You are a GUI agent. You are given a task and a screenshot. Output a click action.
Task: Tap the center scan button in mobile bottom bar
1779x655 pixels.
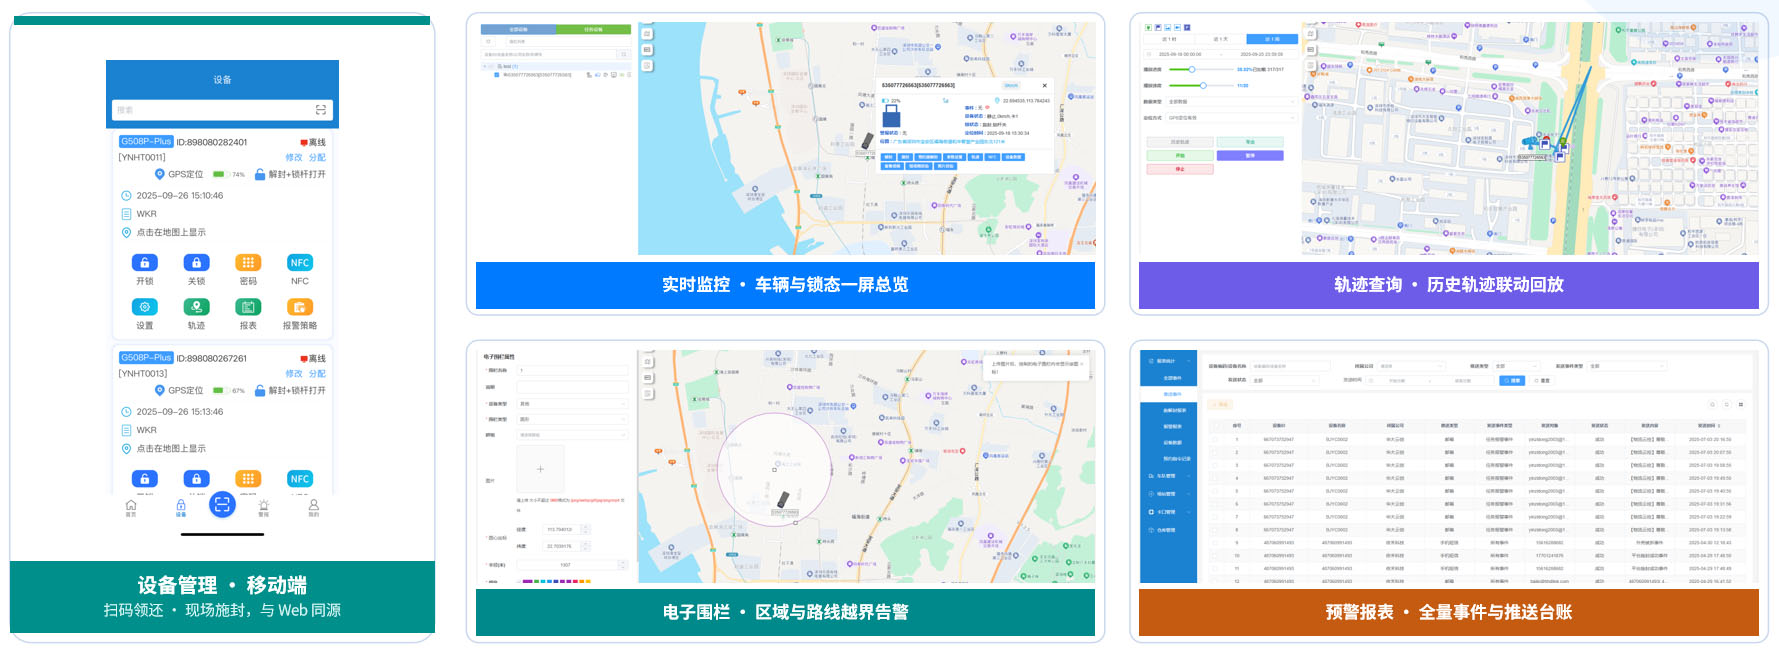[x=222, y=504]
